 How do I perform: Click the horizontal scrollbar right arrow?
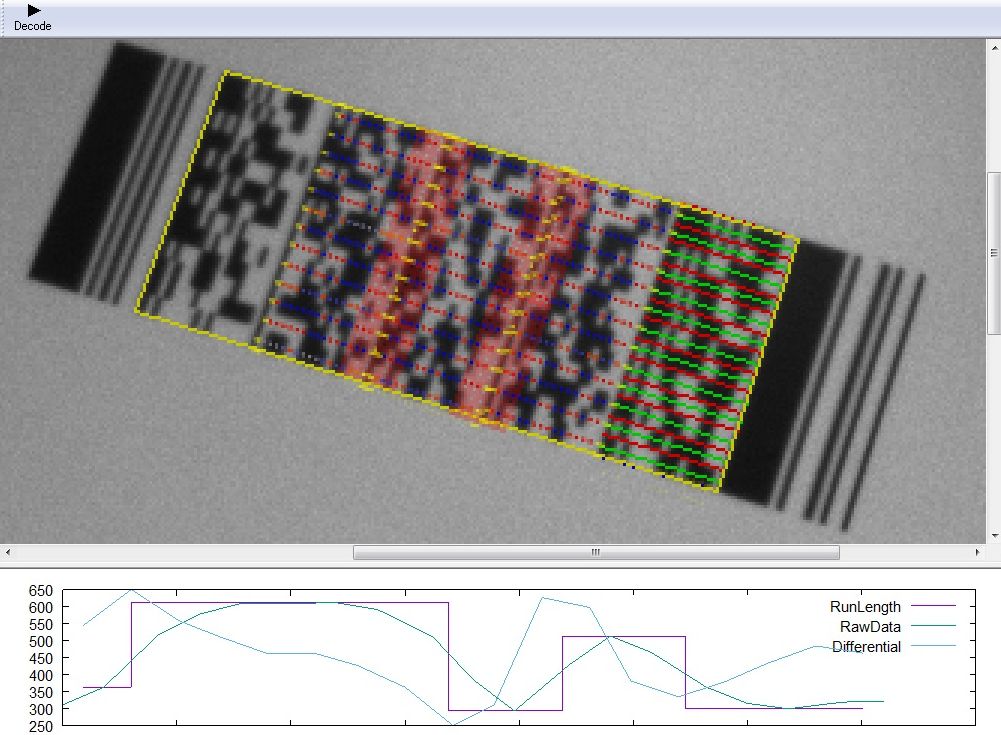coord(978,552)
